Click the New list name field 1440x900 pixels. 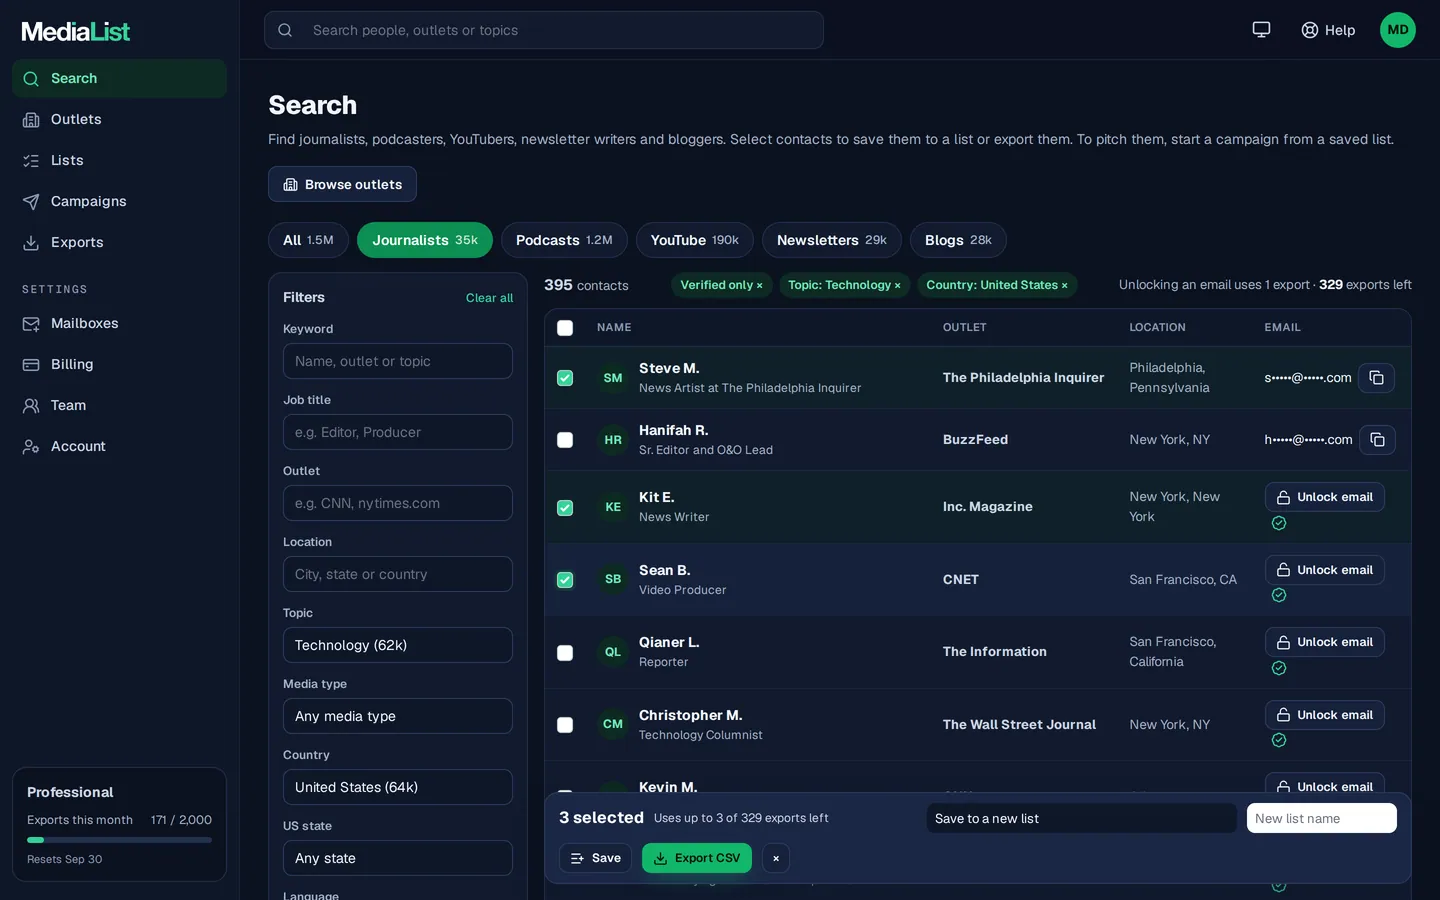(1322, 818)
